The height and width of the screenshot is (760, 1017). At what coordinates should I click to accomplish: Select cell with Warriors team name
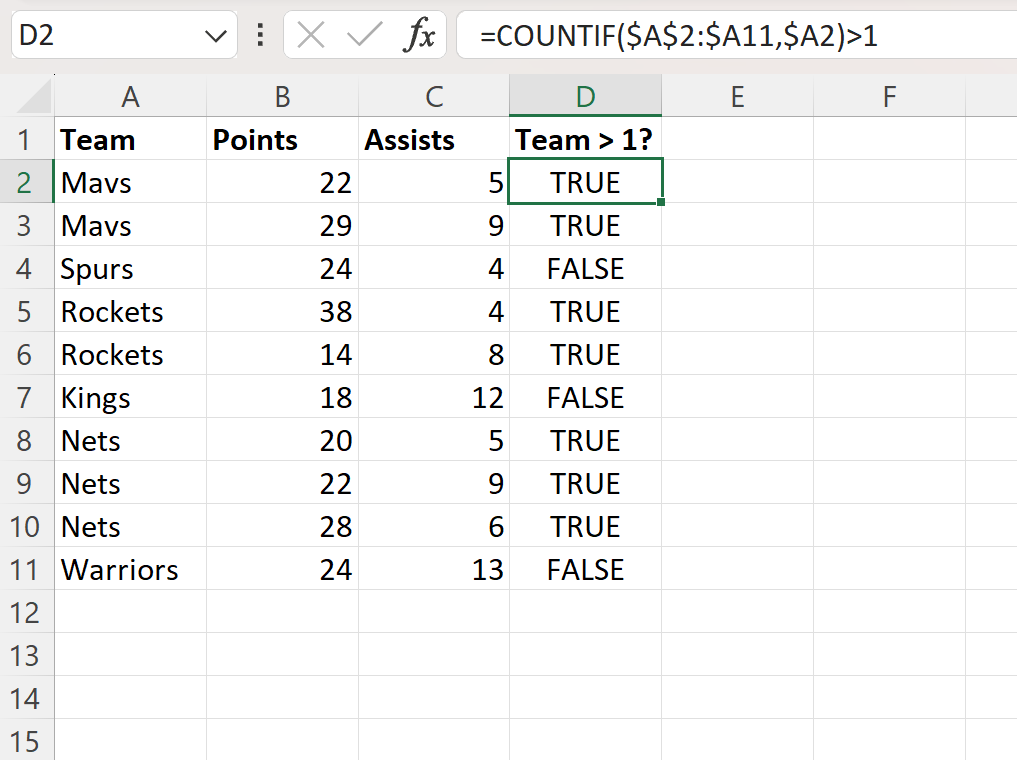point(130,569)
